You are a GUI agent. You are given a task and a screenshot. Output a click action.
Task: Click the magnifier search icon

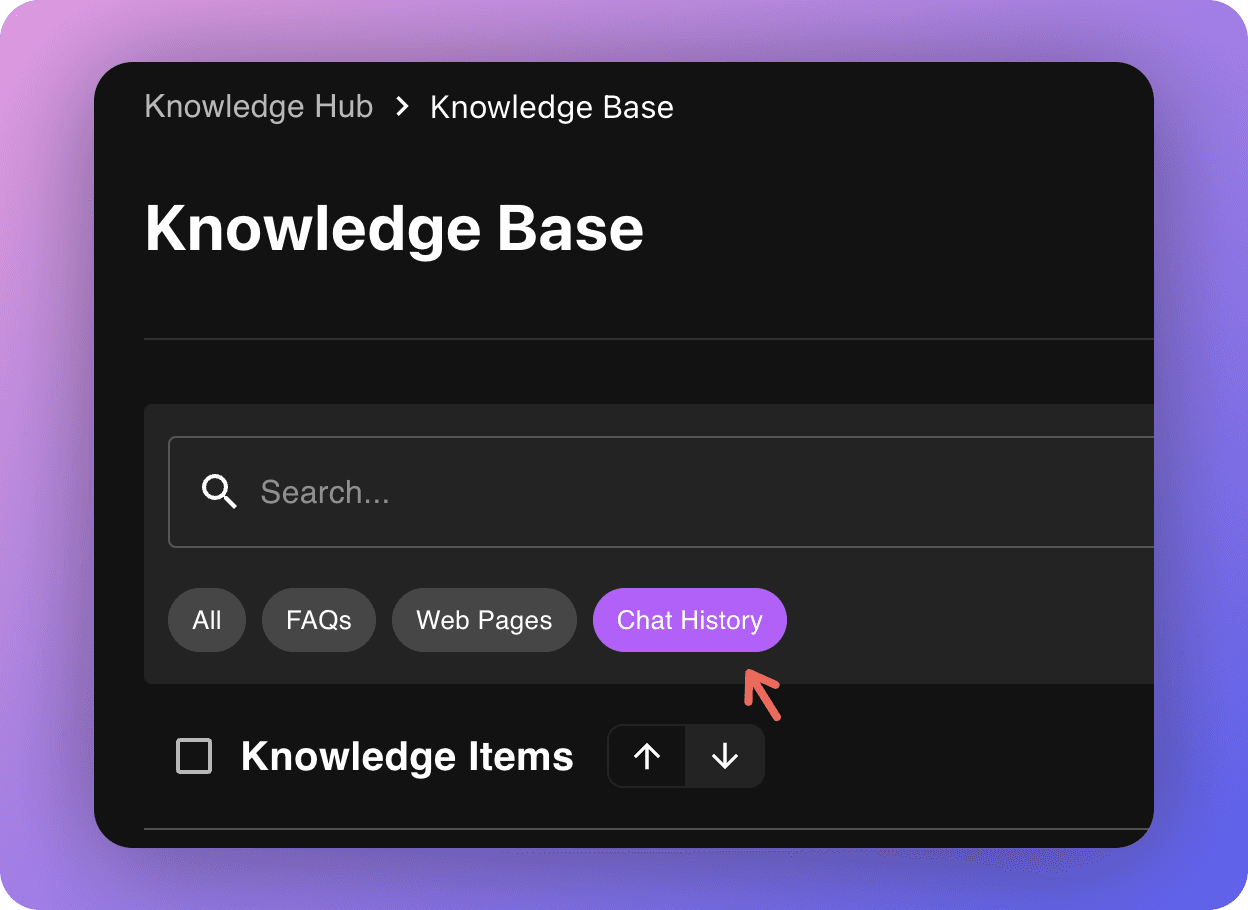(x=219, y=492)
